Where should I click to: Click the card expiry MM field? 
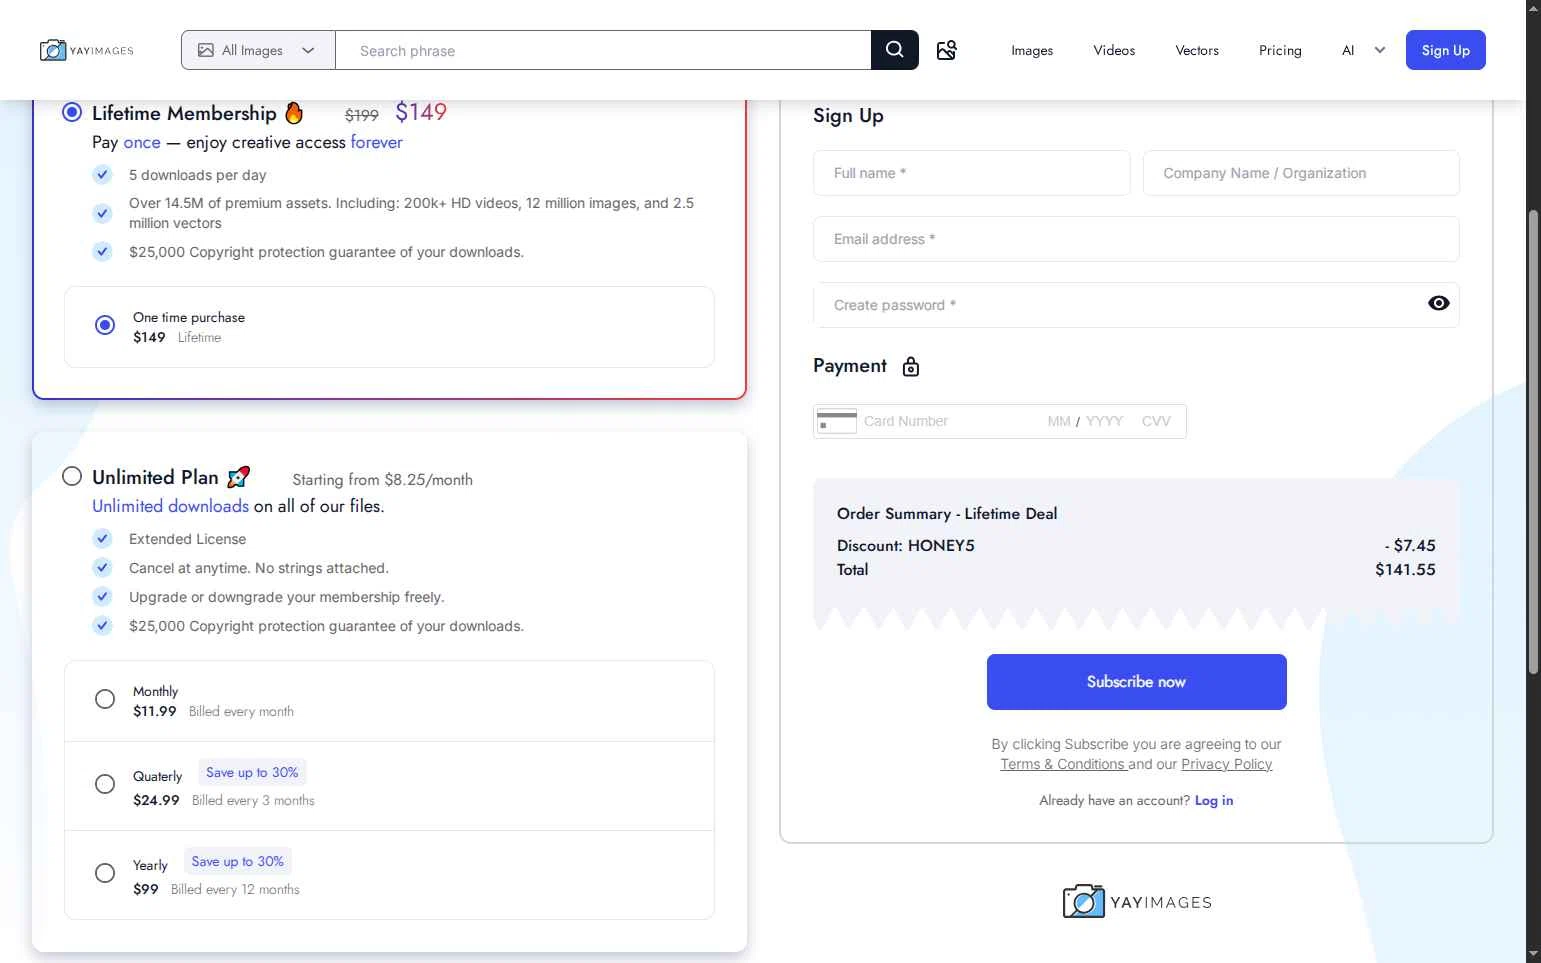[1059, 421]
